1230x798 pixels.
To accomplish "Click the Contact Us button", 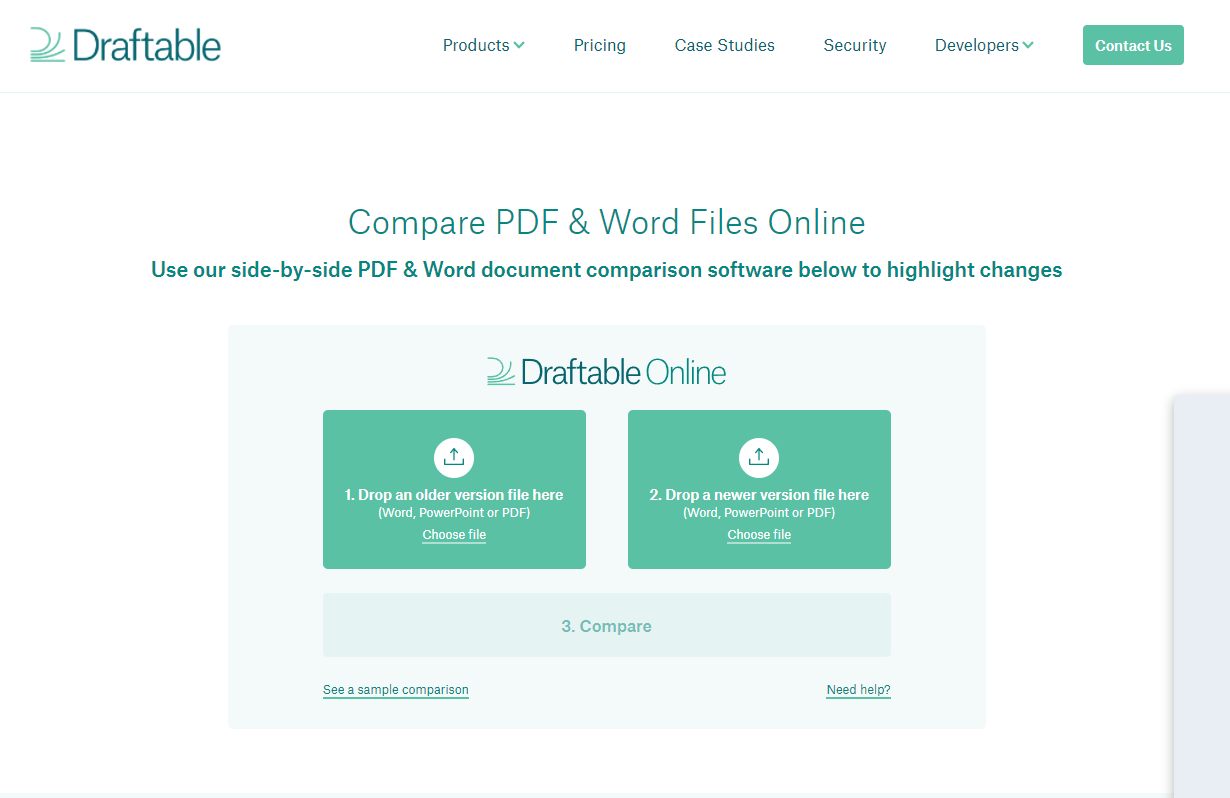I will coord(1133,45).
